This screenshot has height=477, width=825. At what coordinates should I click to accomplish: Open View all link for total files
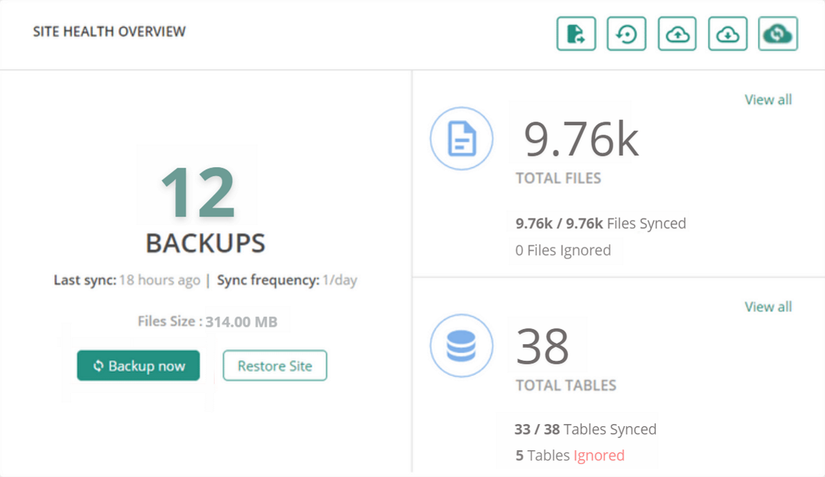(768, 99)
